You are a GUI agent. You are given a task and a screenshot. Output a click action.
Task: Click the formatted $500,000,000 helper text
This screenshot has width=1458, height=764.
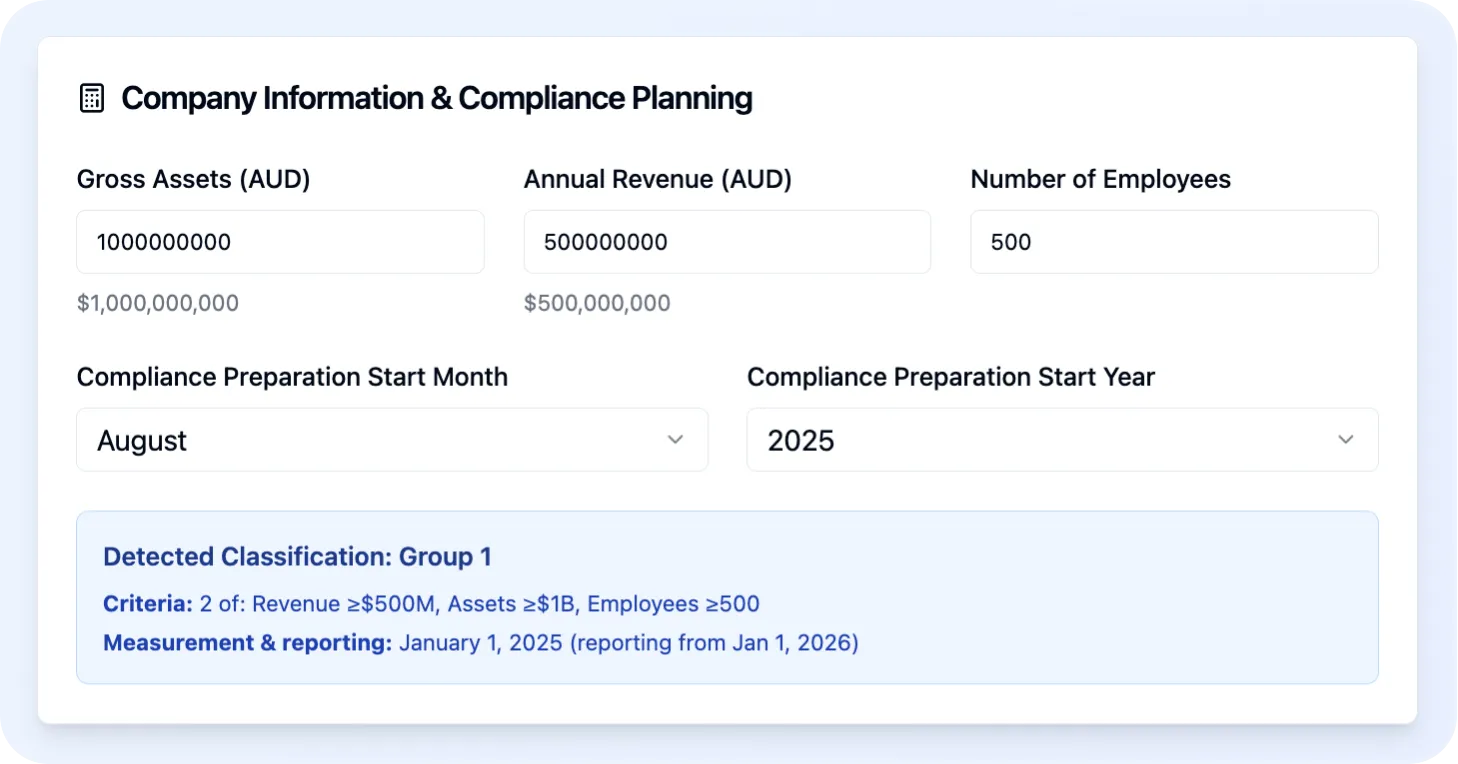597,304
